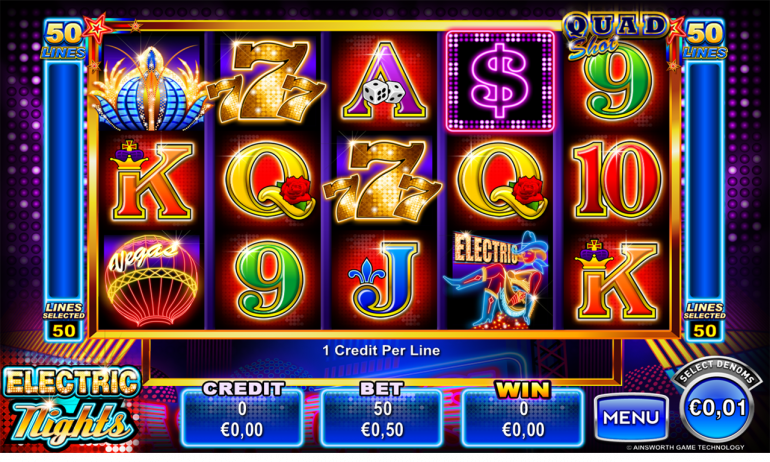
Task: Click the Electric cowgirl symbol
Action: point(497,280)
